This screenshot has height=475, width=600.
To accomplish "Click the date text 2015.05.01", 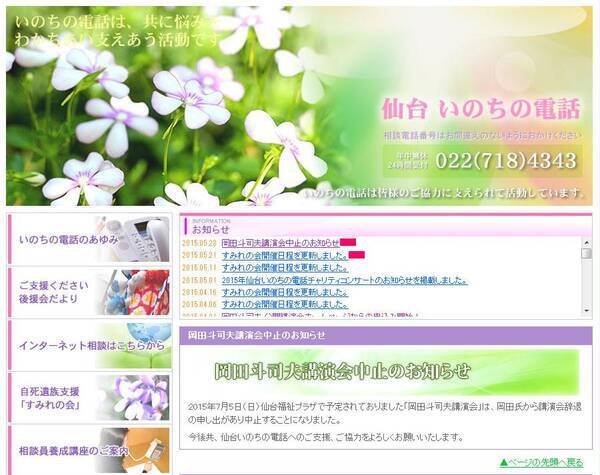I will (x=199, y=280).
